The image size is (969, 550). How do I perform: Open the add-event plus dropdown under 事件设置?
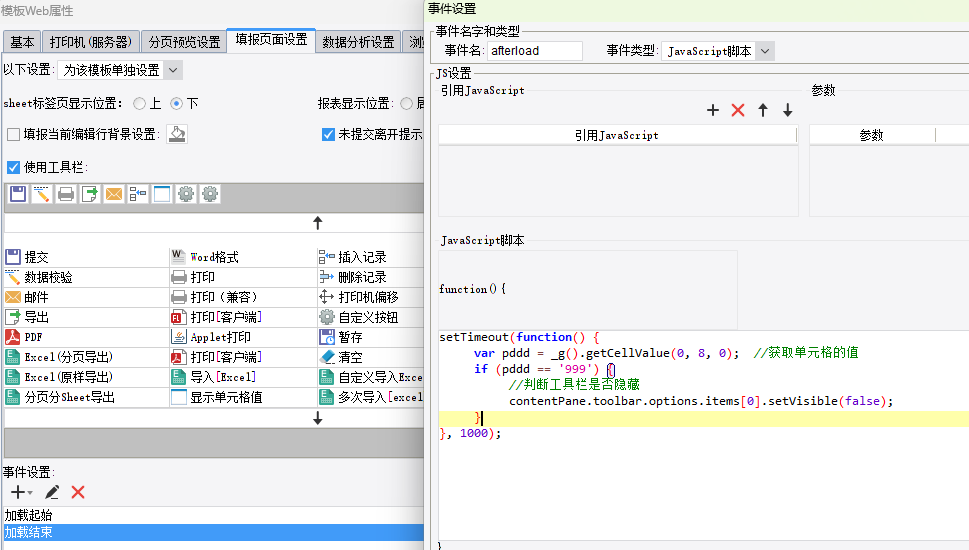[22, 492]
